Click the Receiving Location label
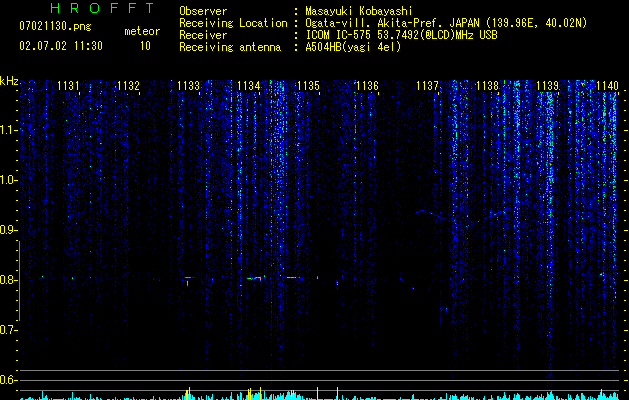Viewport: 629px width, 400px height. point(233,23)
